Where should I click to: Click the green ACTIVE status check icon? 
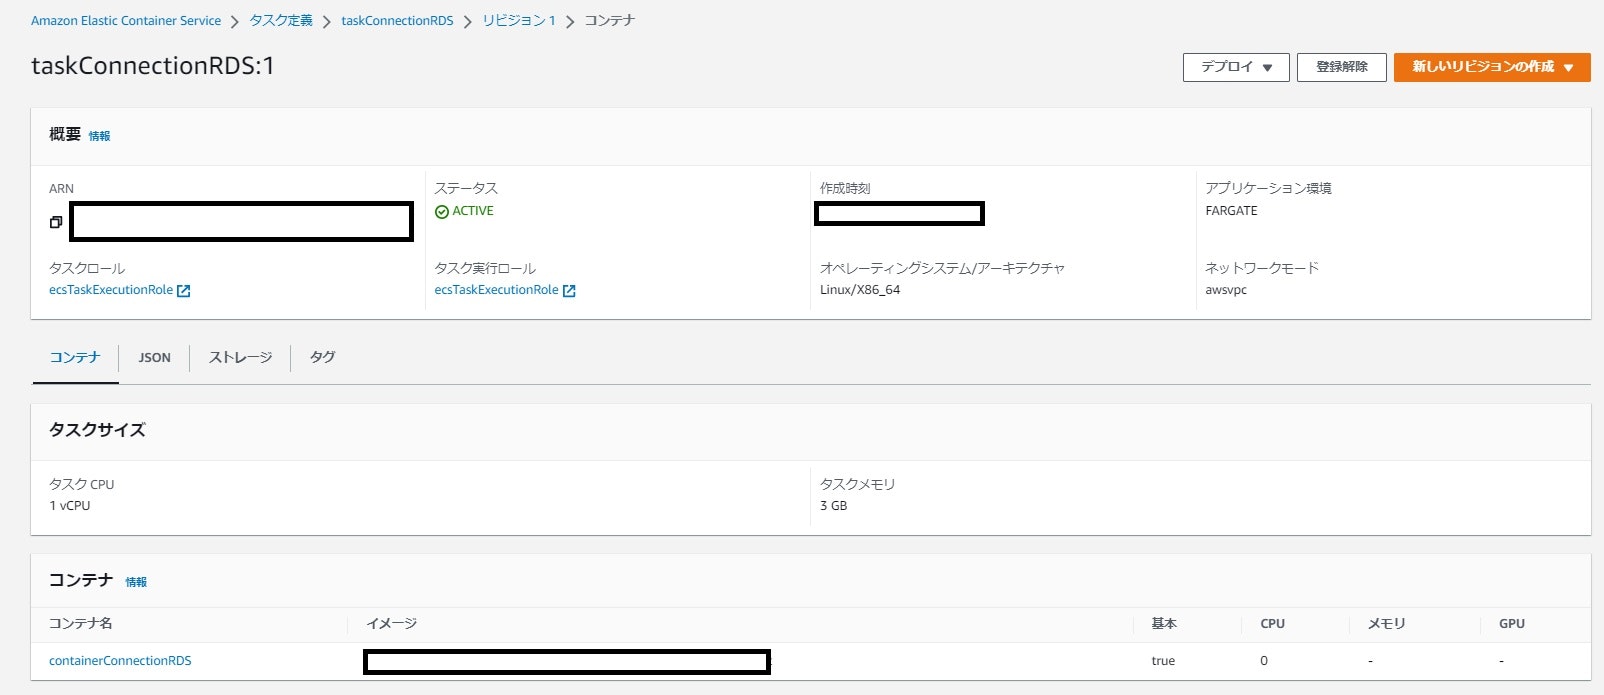tap(442, 212)
